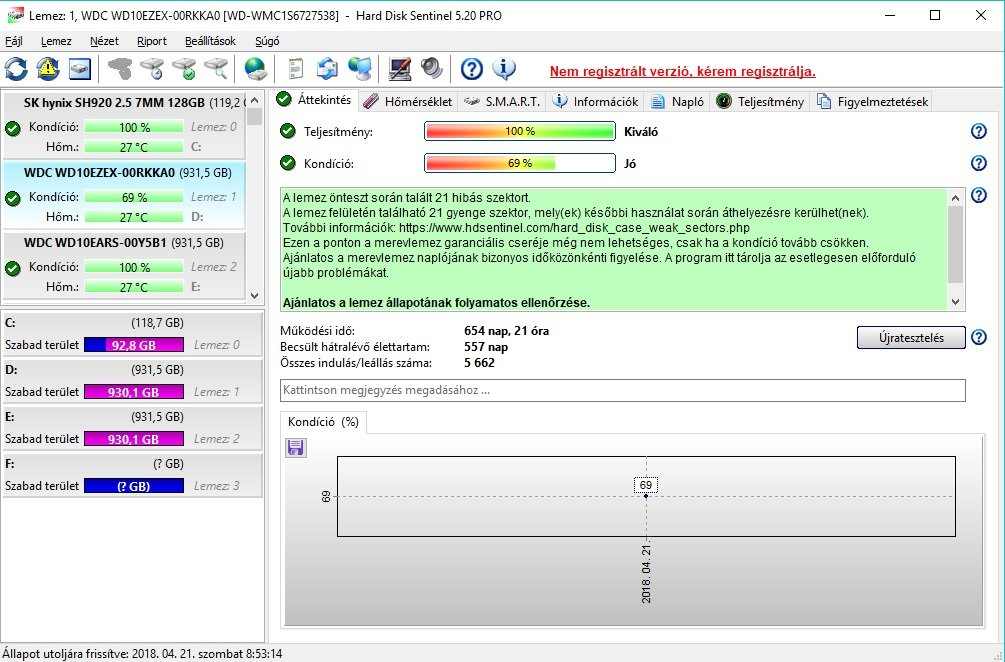Image resolution: width=1005 pixels, height=662 pixels.
Task: Click the laptop configuration toolbar icon
Action: (399, 69)
